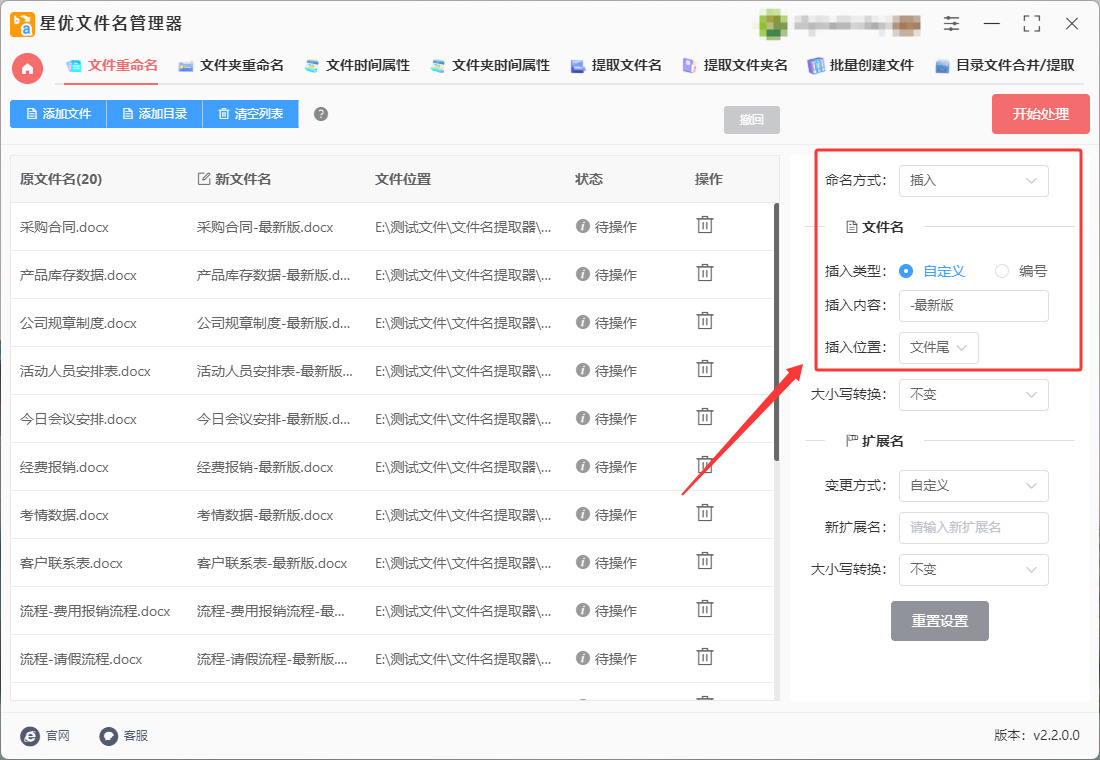Image resolution: width=1100 pixels, height=760 pixels.
Task: Click the edit pencil icon beside 新文件名
Action: (x=203, y=179)
